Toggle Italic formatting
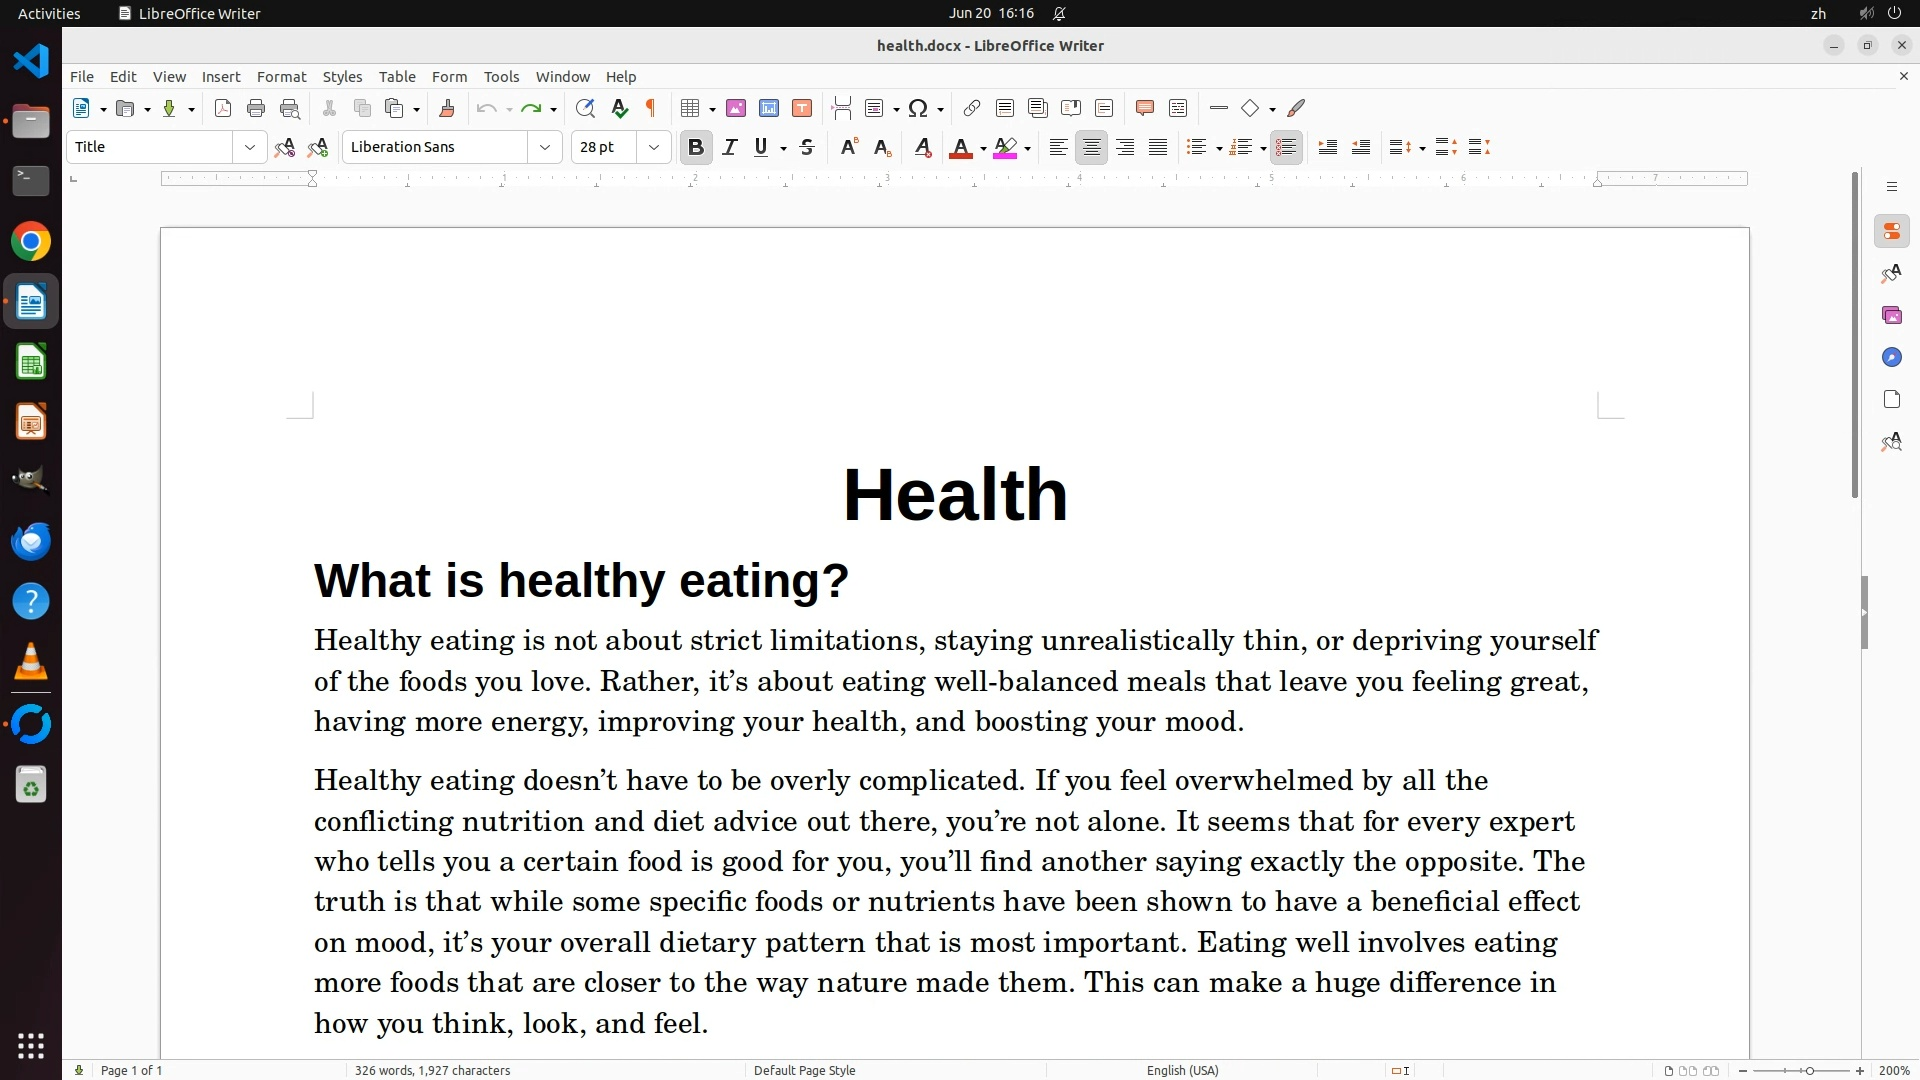Viewport: 1920px width, 1080px height. [729, 148]
